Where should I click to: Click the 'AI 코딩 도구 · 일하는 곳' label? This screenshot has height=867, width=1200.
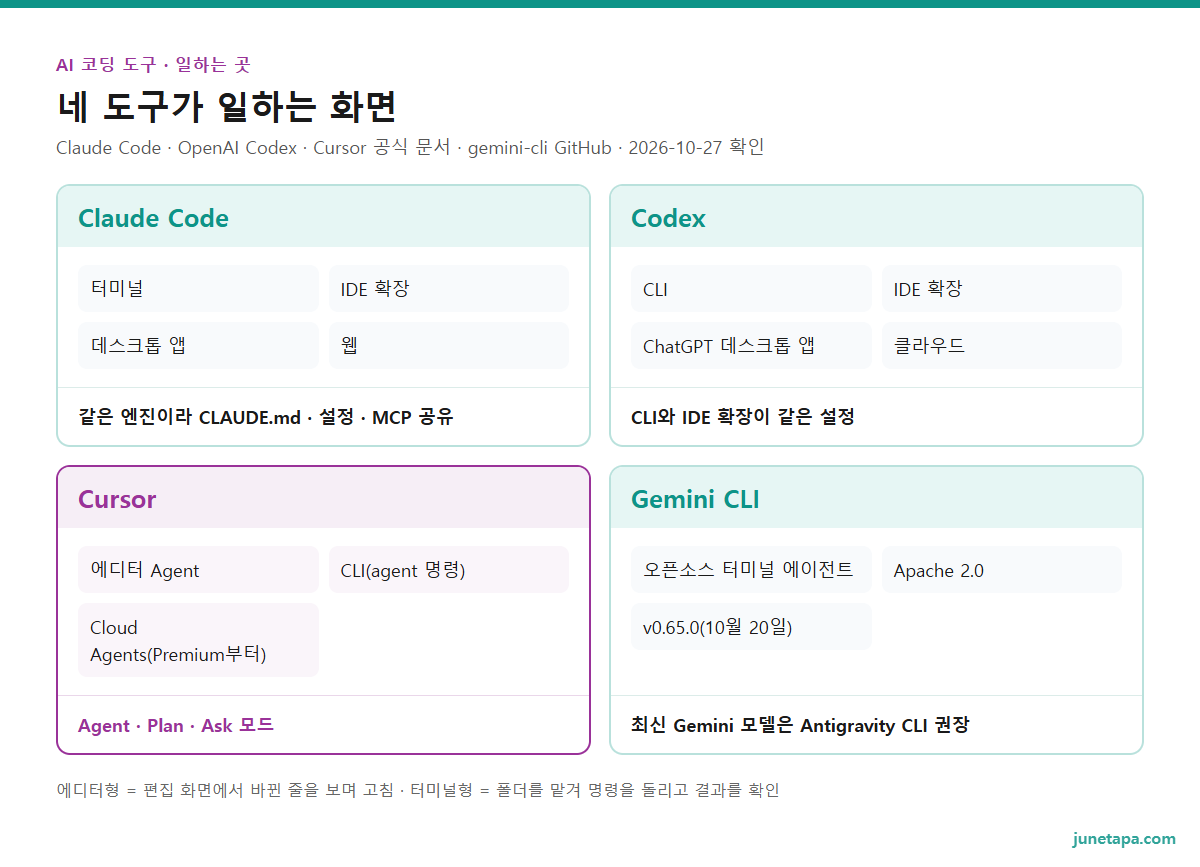tap(153, 65)
